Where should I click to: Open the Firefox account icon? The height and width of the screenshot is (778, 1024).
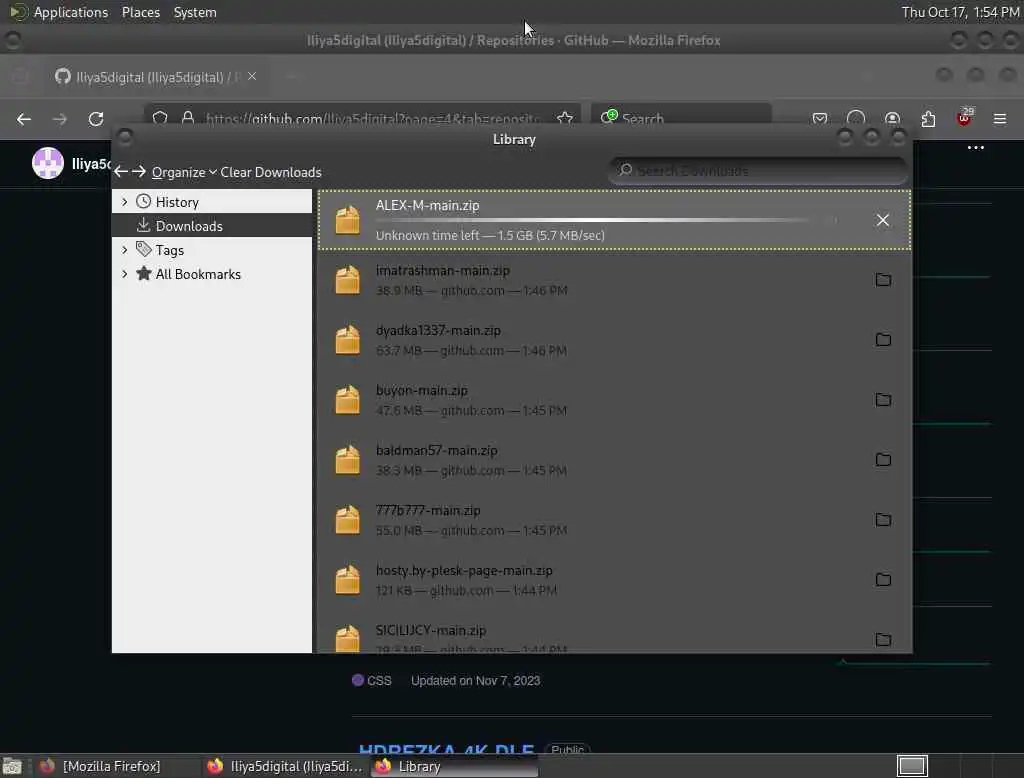coord(892,119)
